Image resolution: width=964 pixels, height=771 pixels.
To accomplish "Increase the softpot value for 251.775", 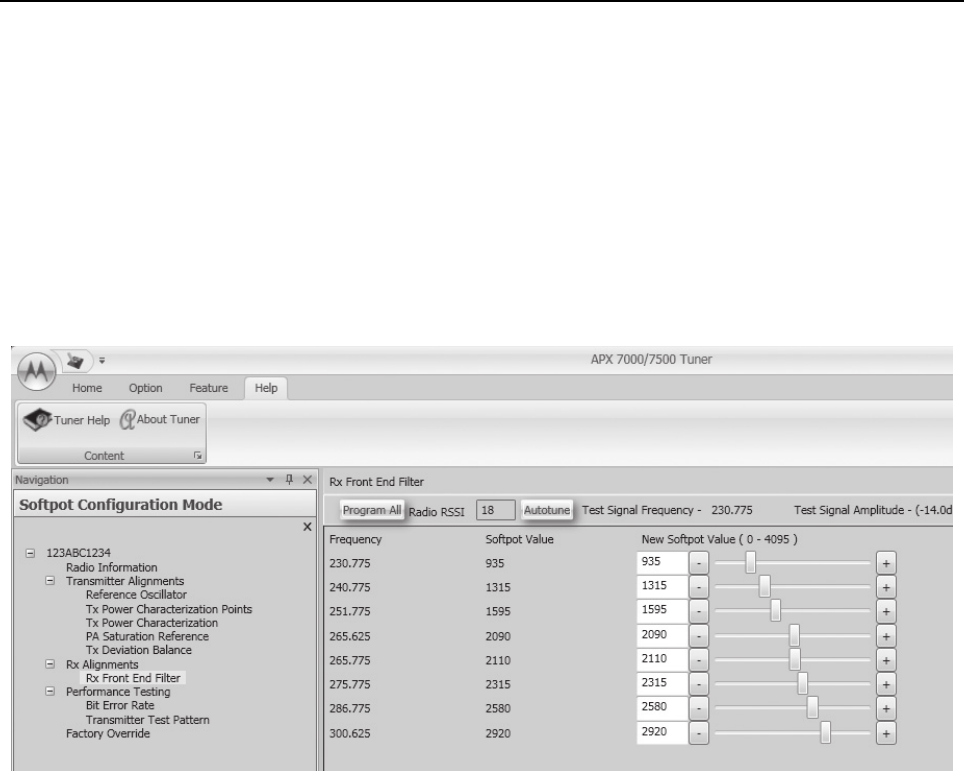I will pos(886,611).
